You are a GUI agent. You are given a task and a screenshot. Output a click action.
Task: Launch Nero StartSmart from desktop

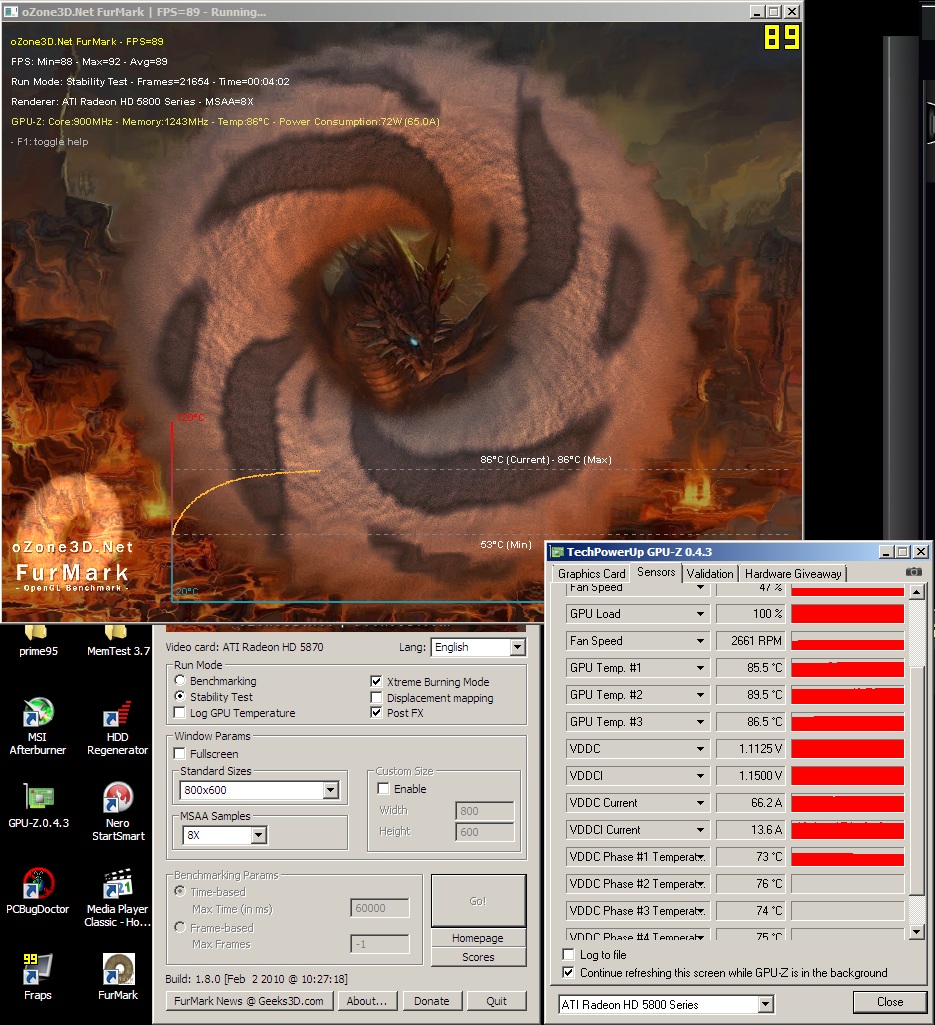coord(118,811)
